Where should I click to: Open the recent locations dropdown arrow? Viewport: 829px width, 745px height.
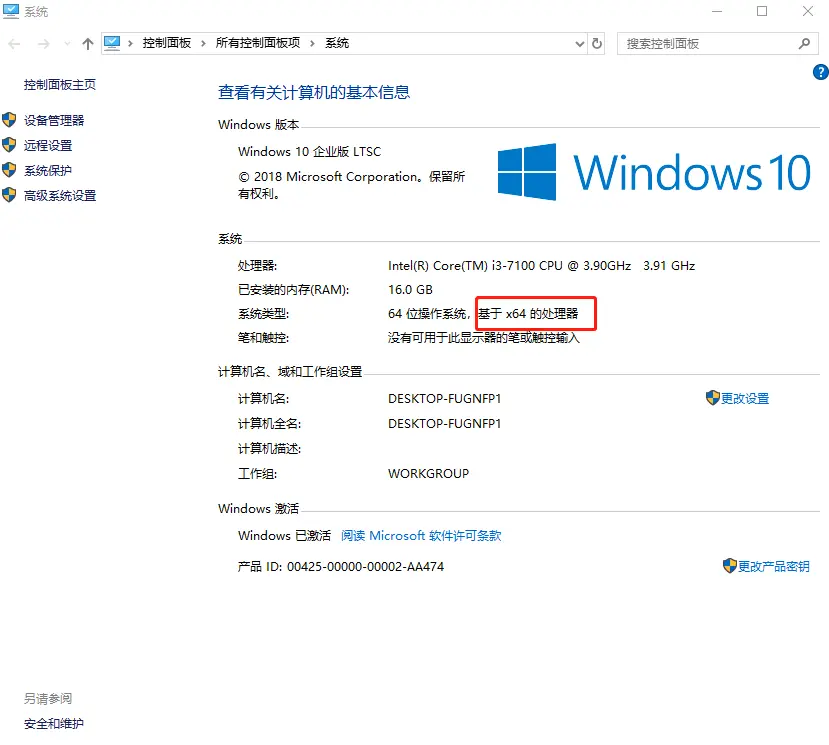(67, 44)
